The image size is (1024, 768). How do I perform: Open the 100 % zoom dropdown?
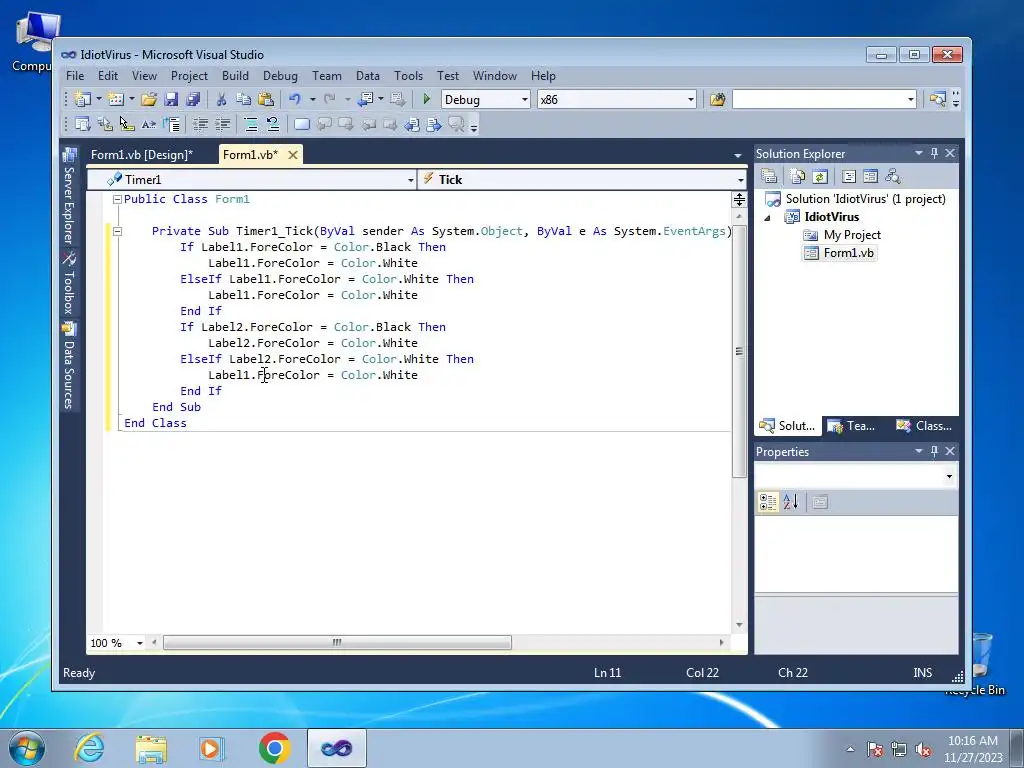(139, 643)
